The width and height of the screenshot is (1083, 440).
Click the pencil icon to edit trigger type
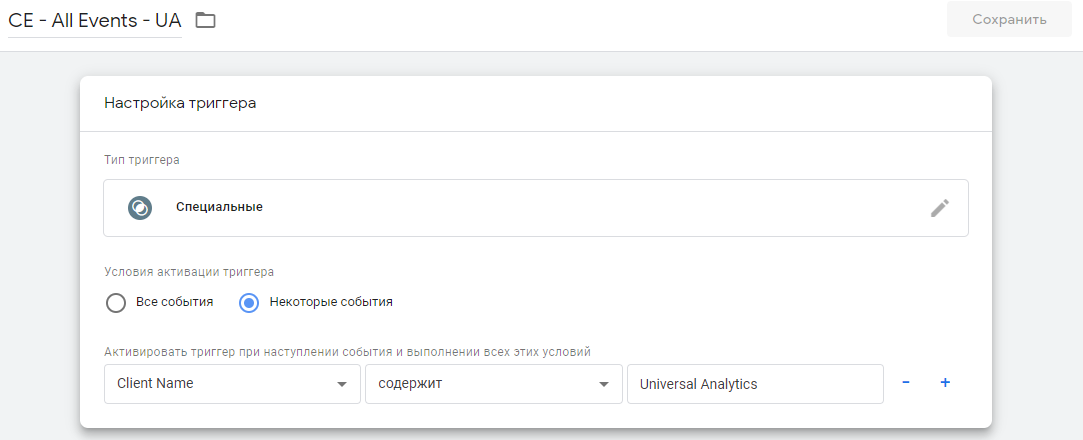click(x=939, y=208)
